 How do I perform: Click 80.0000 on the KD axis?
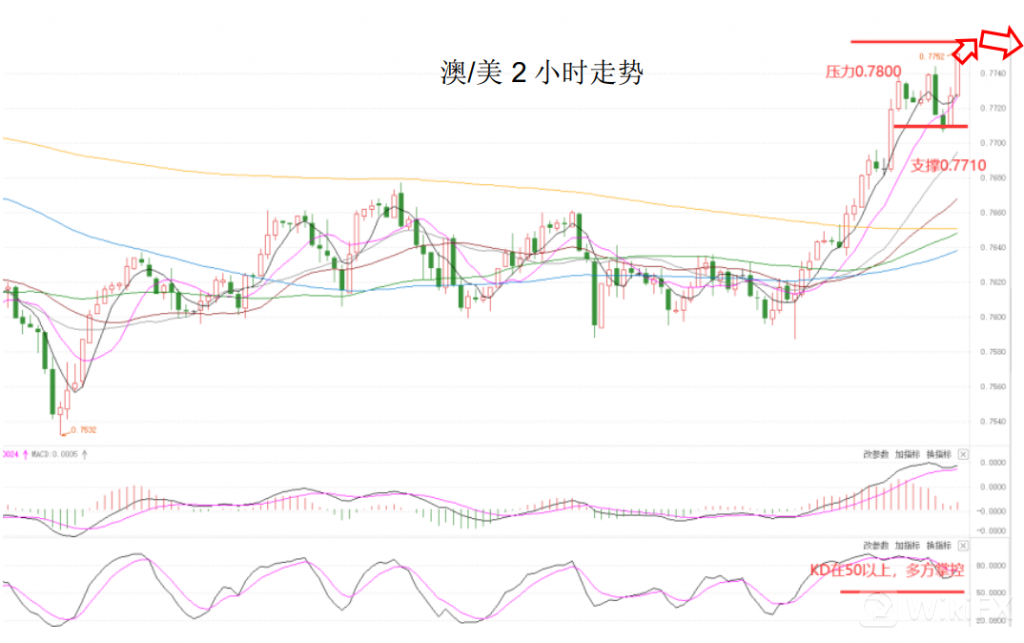pos(991,565)
